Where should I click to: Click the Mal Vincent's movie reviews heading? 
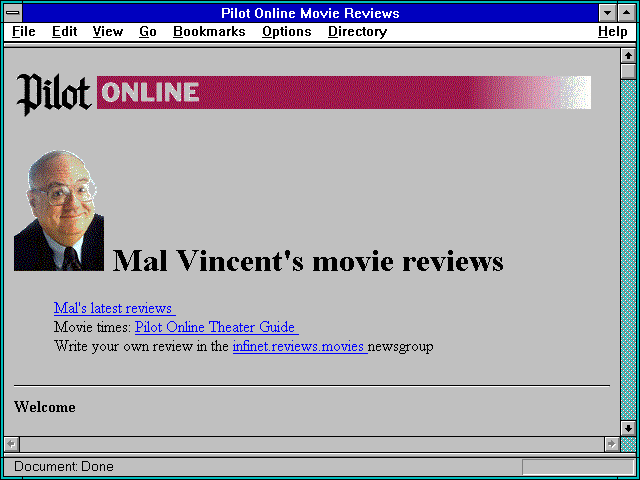[308, 260]
